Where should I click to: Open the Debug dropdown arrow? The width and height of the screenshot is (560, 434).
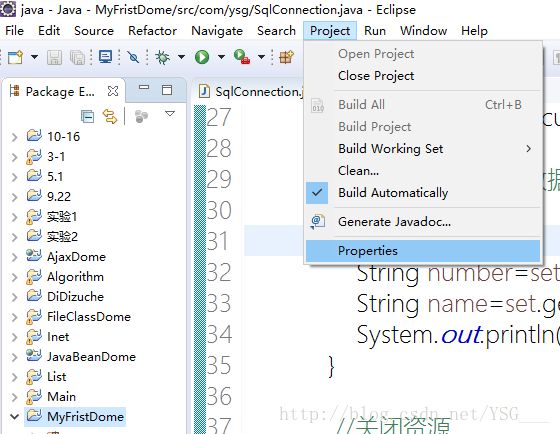(181, 57)
